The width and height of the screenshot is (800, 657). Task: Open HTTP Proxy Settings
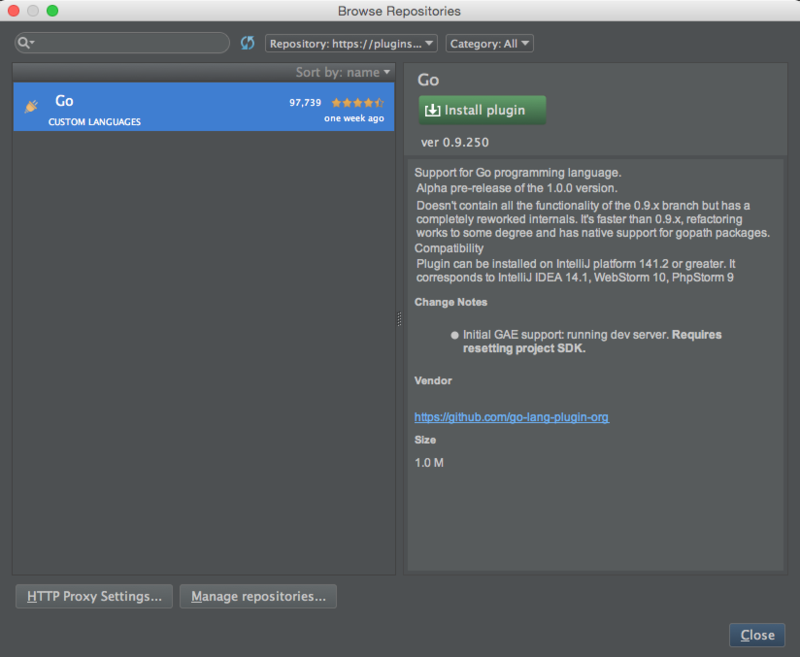click(x=94, y=596)
